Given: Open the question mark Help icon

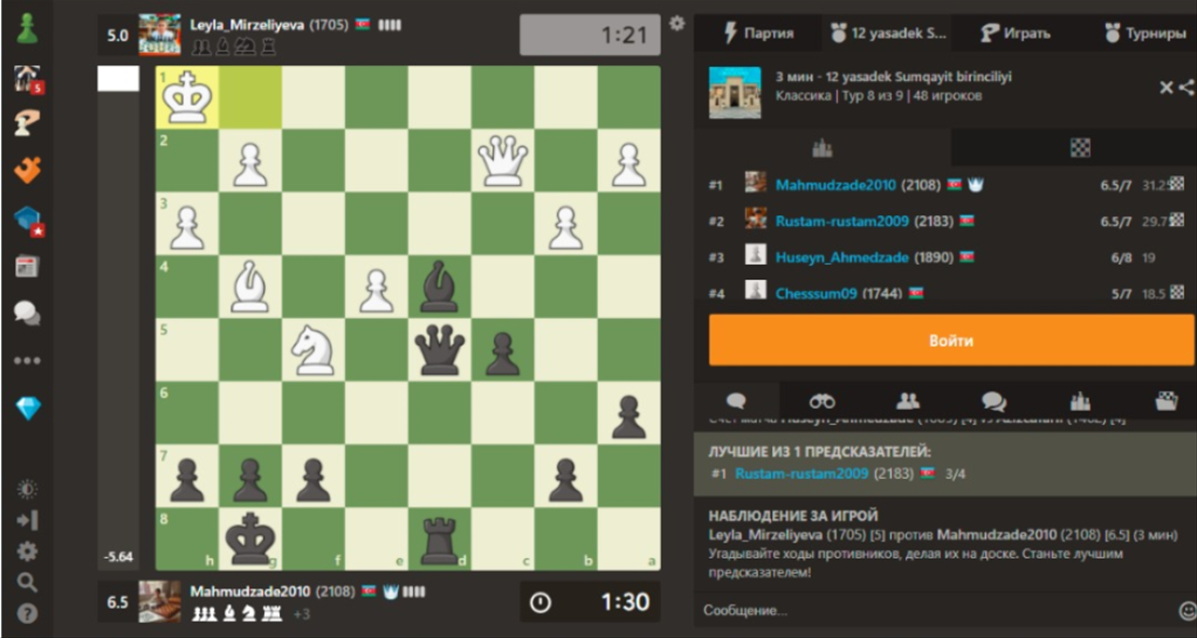Looking at the screenshot, I should pyautogui.click(x=27, y=614).
